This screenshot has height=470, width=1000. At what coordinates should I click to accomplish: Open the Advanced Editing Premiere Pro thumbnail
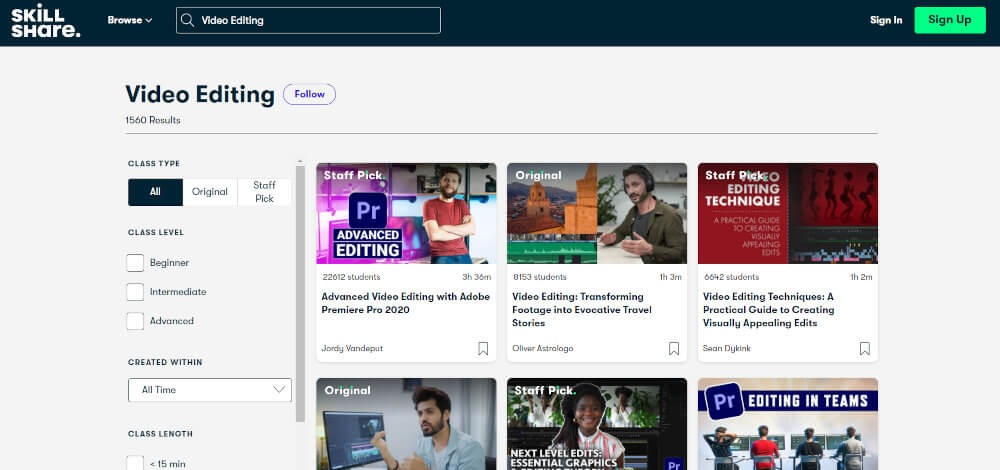click(406, 213)
